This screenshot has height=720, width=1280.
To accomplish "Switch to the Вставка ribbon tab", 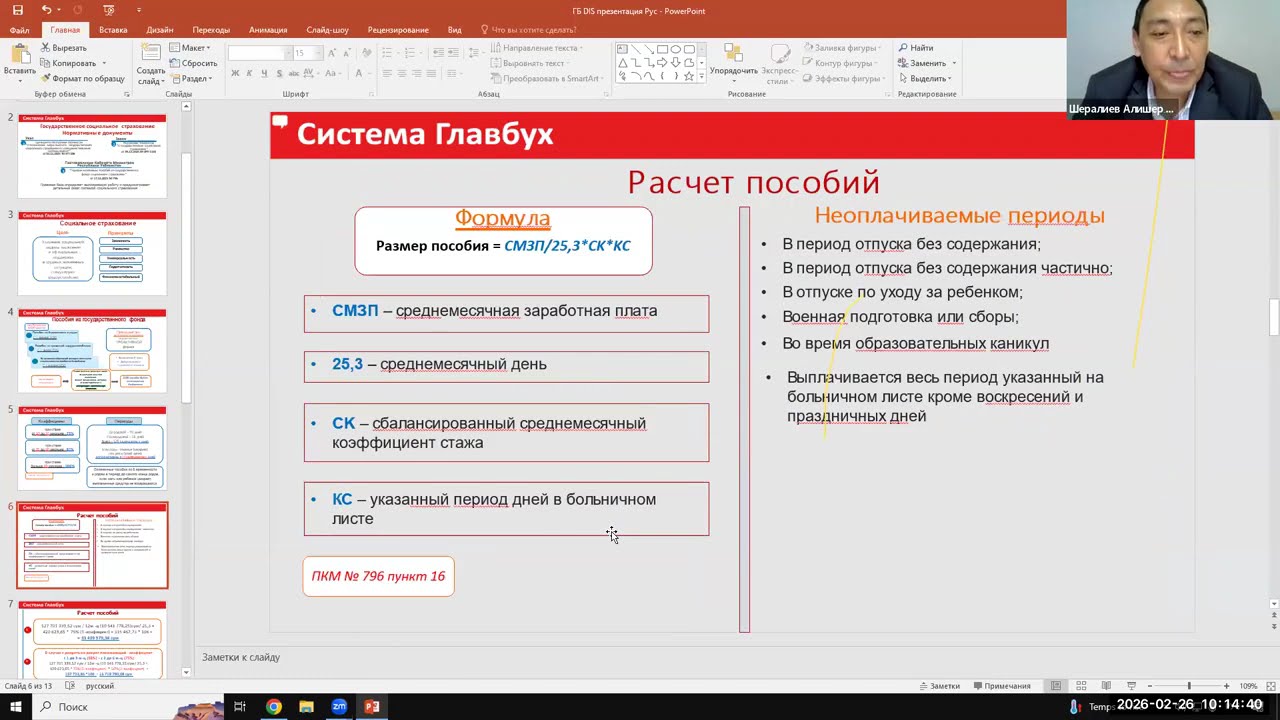I will coord(113,30).
